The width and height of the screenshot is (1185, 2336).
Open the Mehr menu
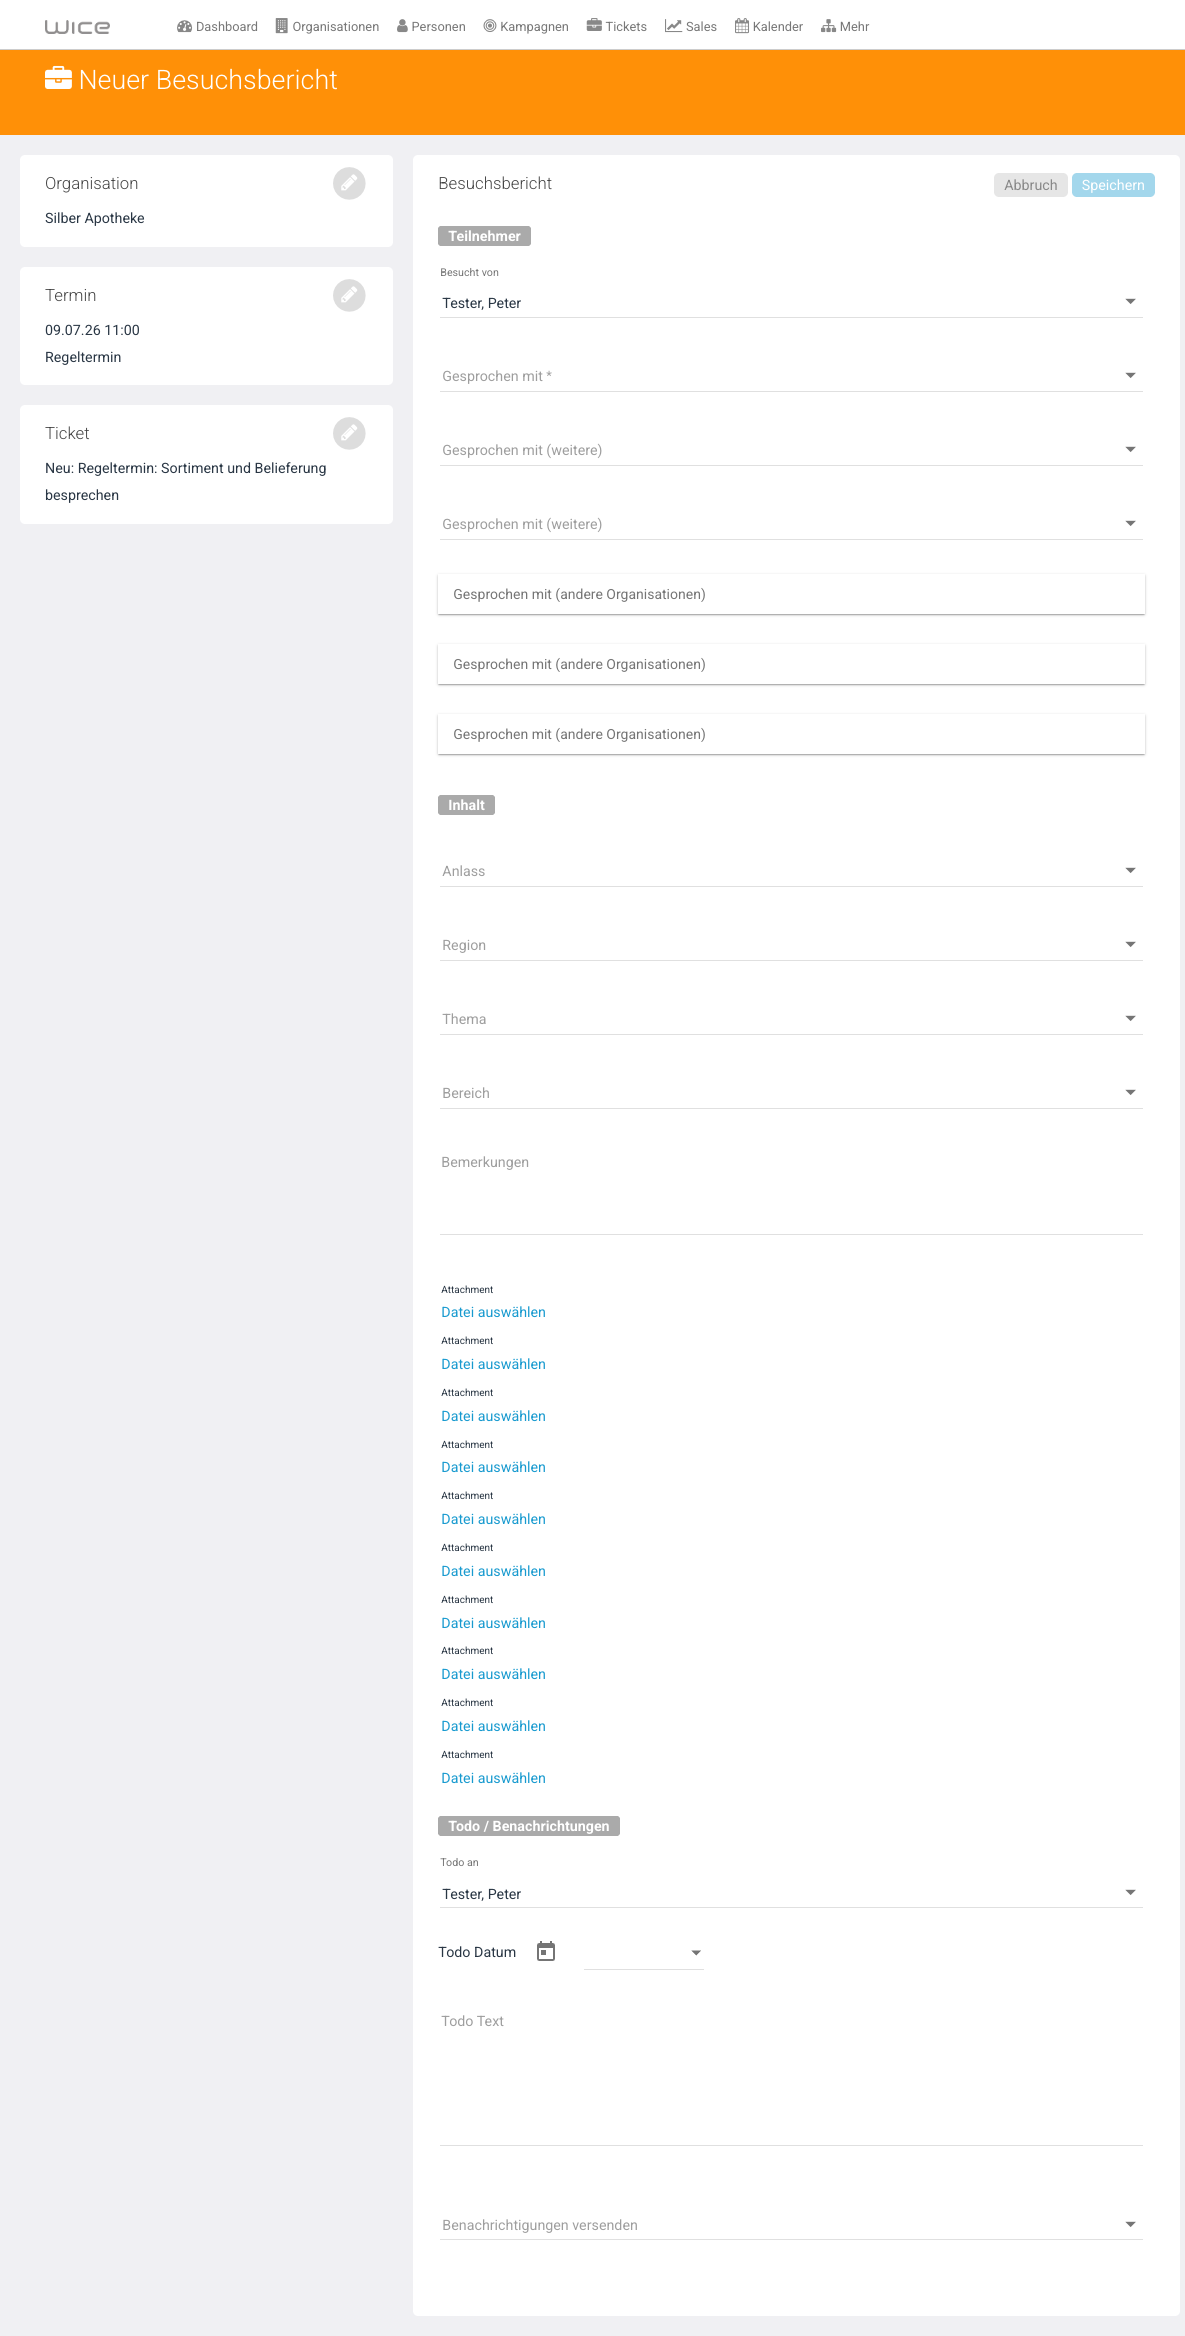coord(845,27)
